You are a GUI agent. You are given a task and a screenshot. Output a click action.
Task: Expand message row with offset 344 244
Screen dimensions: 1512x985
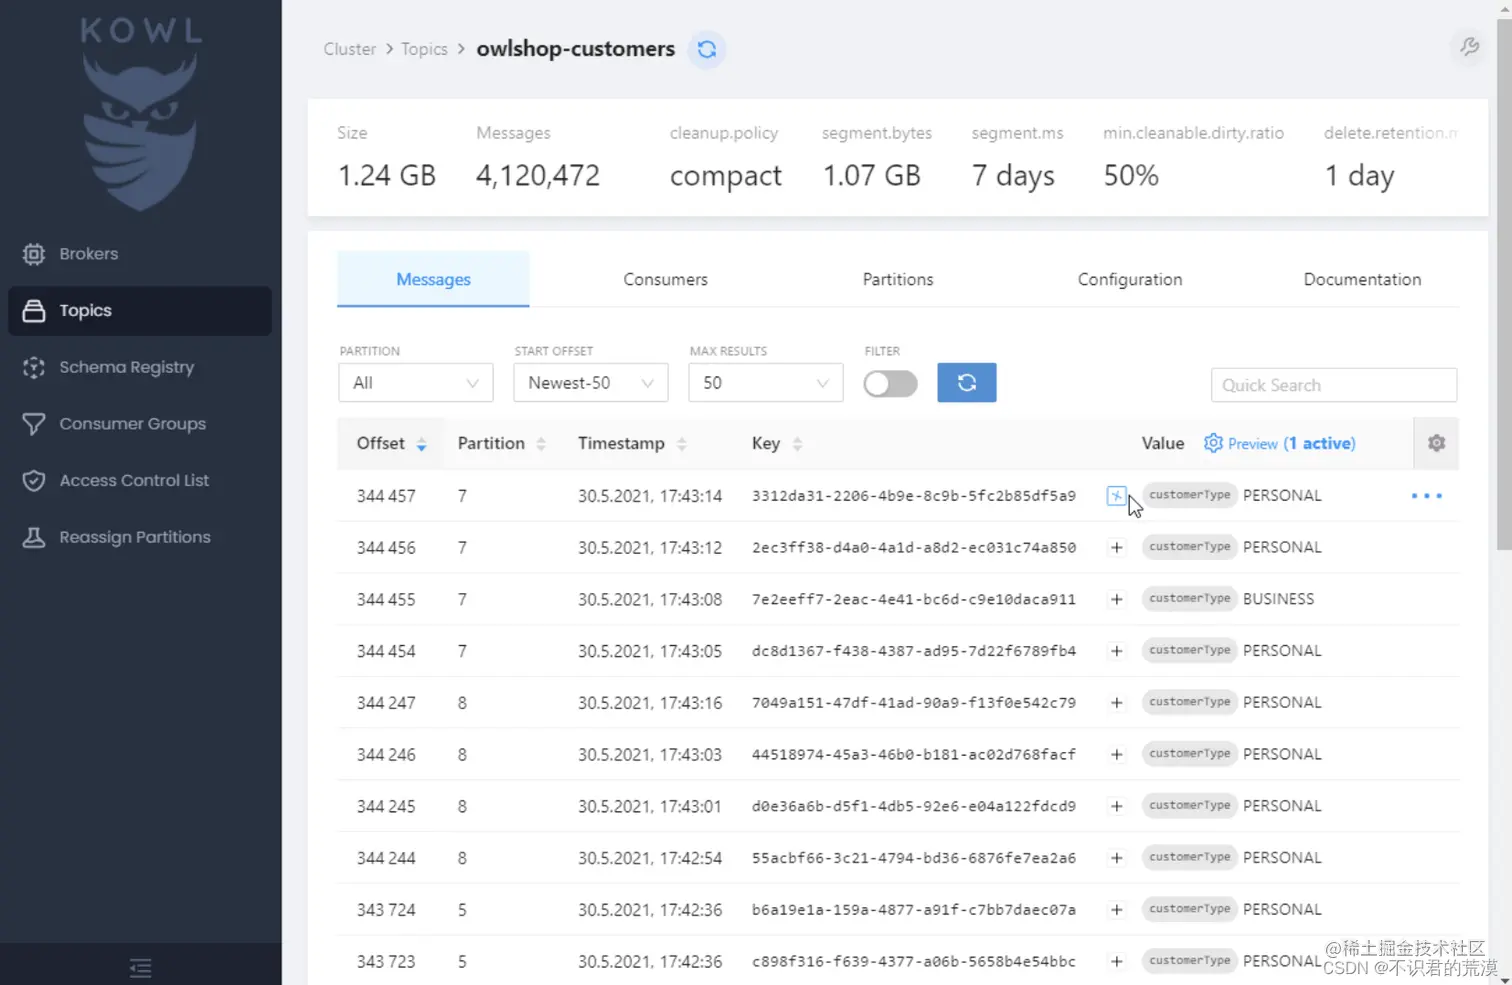pos(1117,858)
